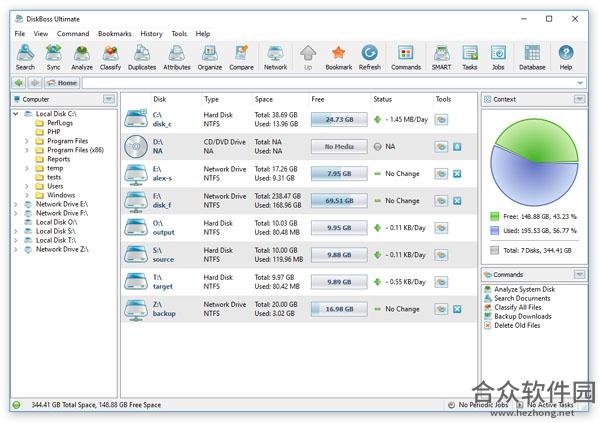Click the tool icon for disk C:\
600x423 pixels.
[x=441, y=119]
